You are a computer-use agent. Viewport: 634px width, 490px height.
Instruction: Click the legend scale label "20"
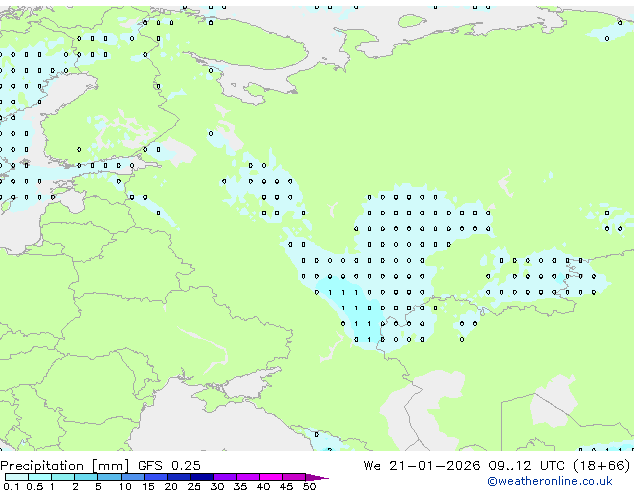point(171,486)
